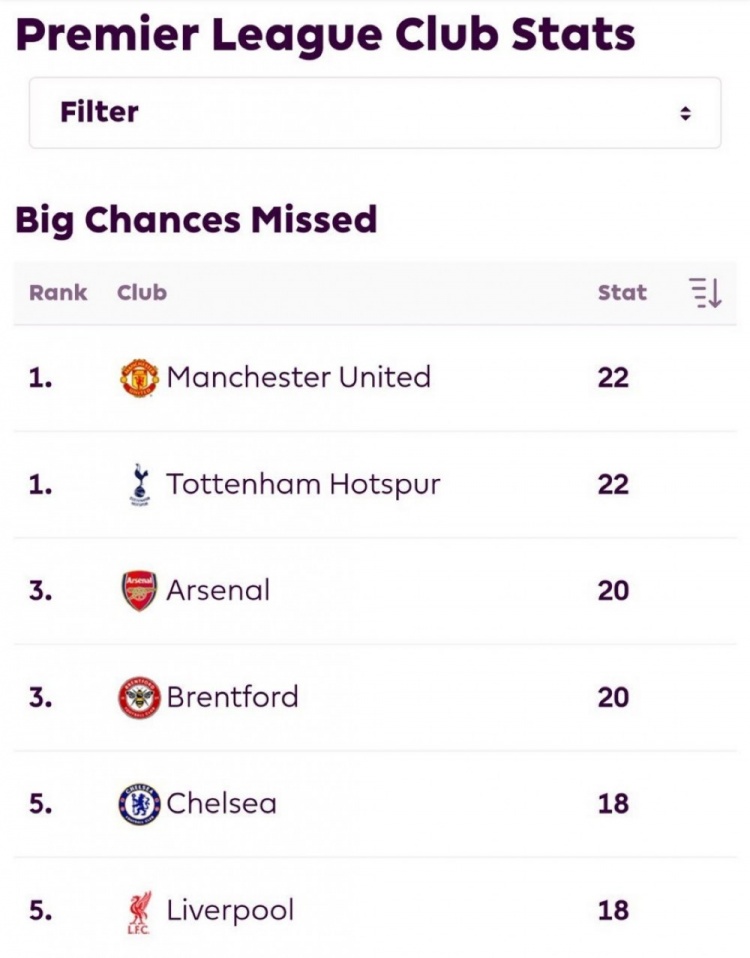This screenshot has width=750, height=958.
Task: Open the Manchester United club link
Action: click(x=299, y=377)
